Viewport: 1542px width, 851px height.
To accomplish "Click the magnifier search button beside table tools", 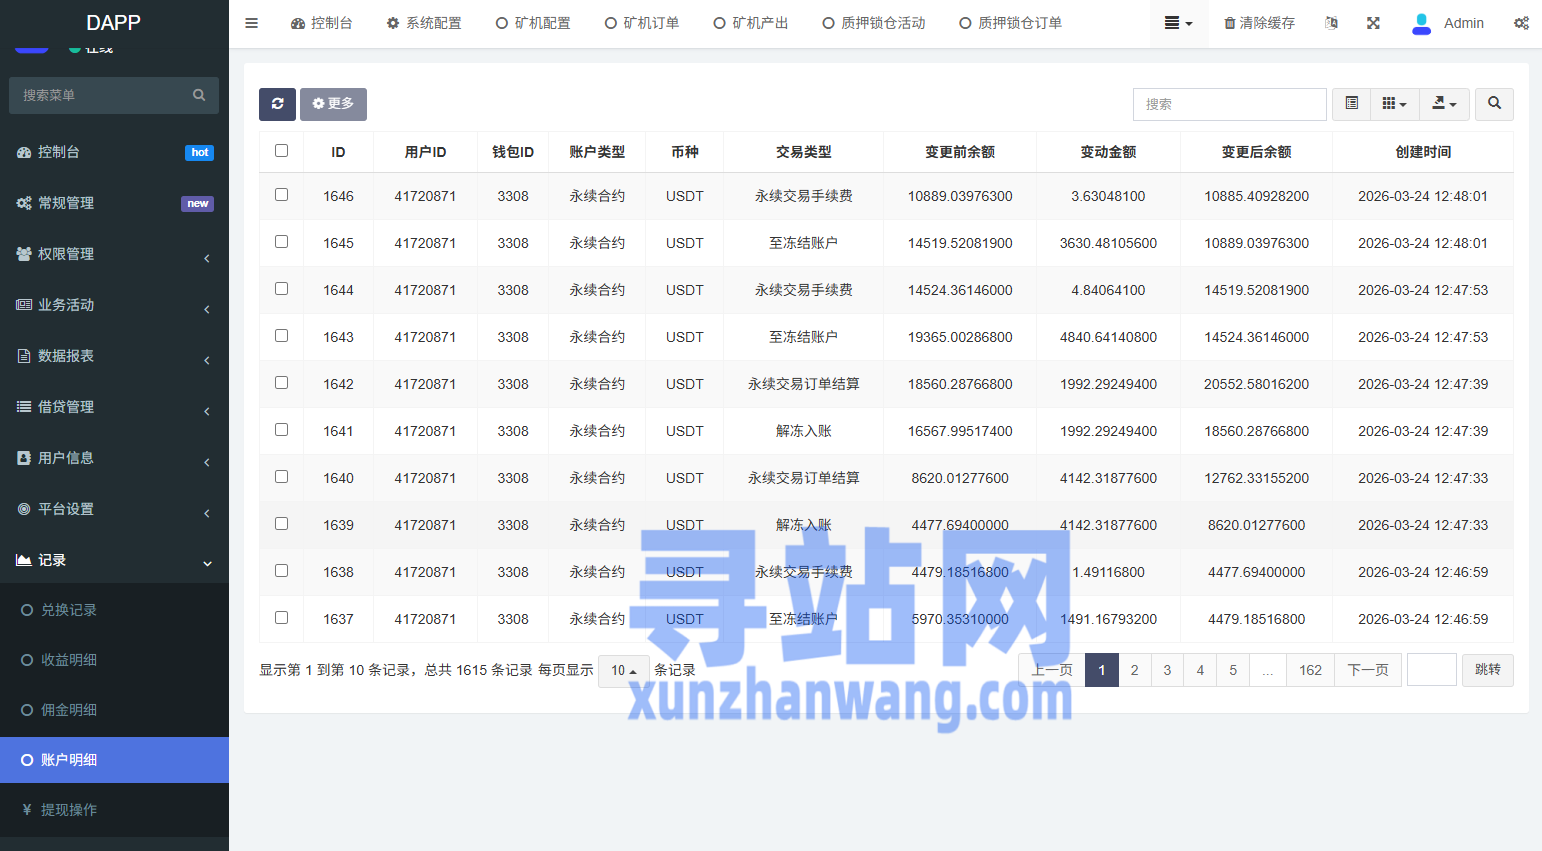I will click(1494, 104).
